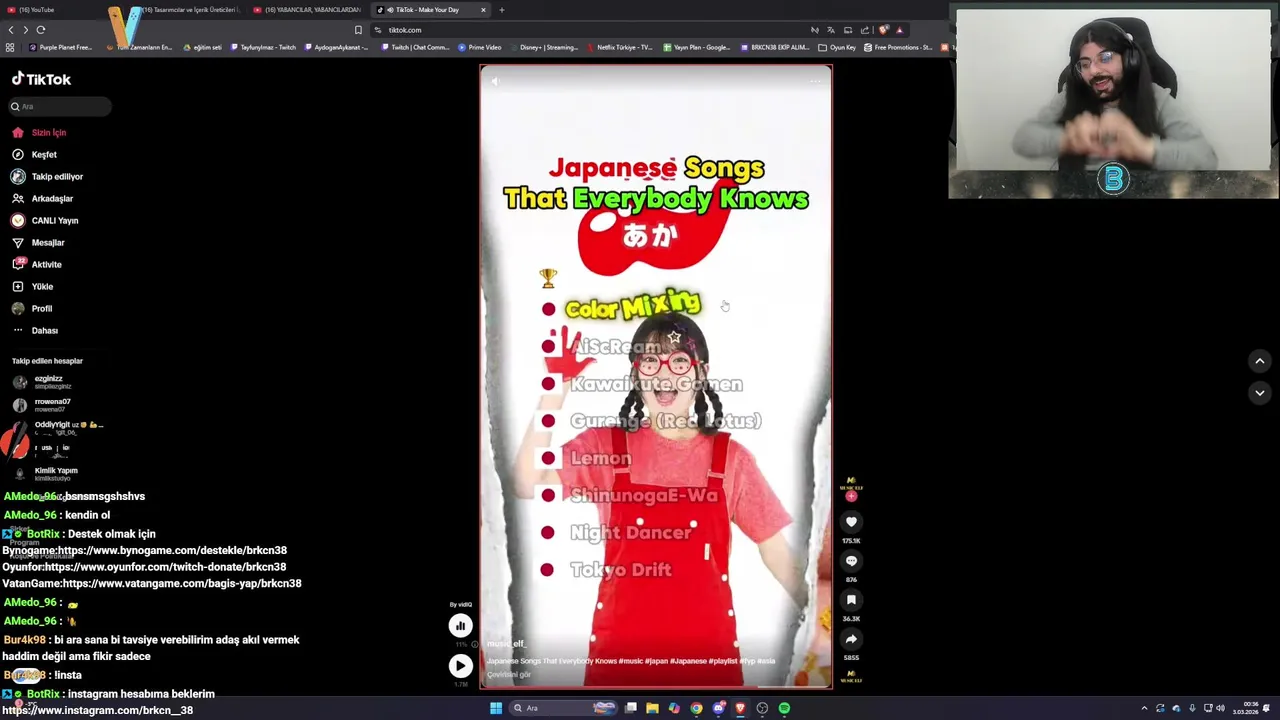The width and height of the screenshot is (1280, 720).
Task: Open the music_elf_ username link
Action: pyautogui.click(x=506, y=644)
